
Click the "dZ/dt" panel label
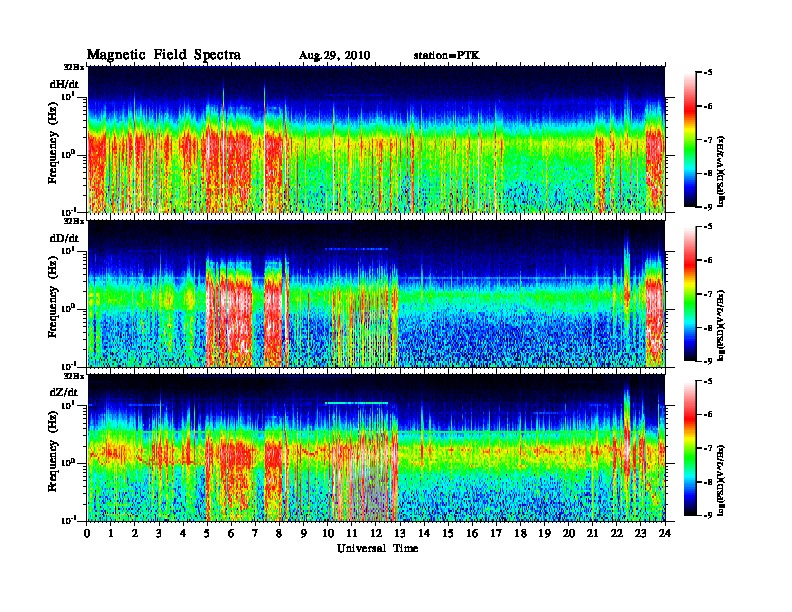pyautogui.click(x=64, y=392)
